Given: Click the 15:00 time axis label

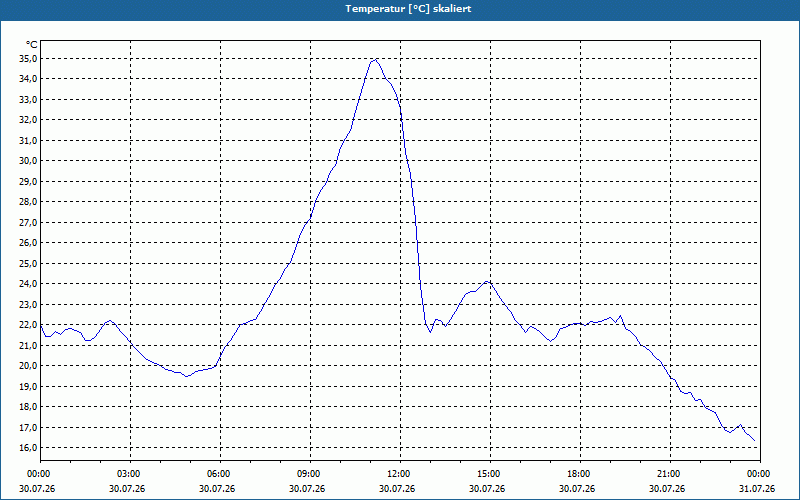Looking at the screenshot, I should 490,474.
